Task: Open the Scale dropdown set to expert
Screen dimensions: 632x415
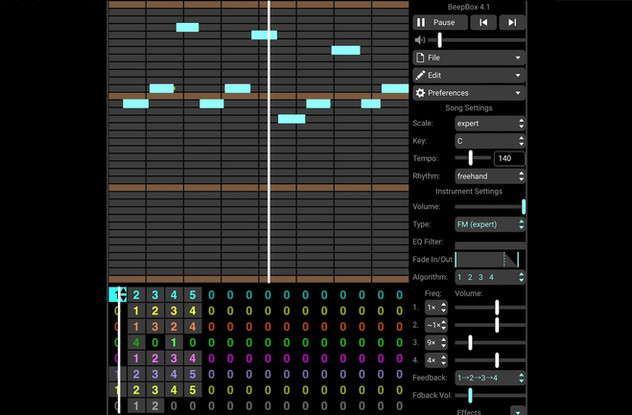Action: tap(489, 124)
